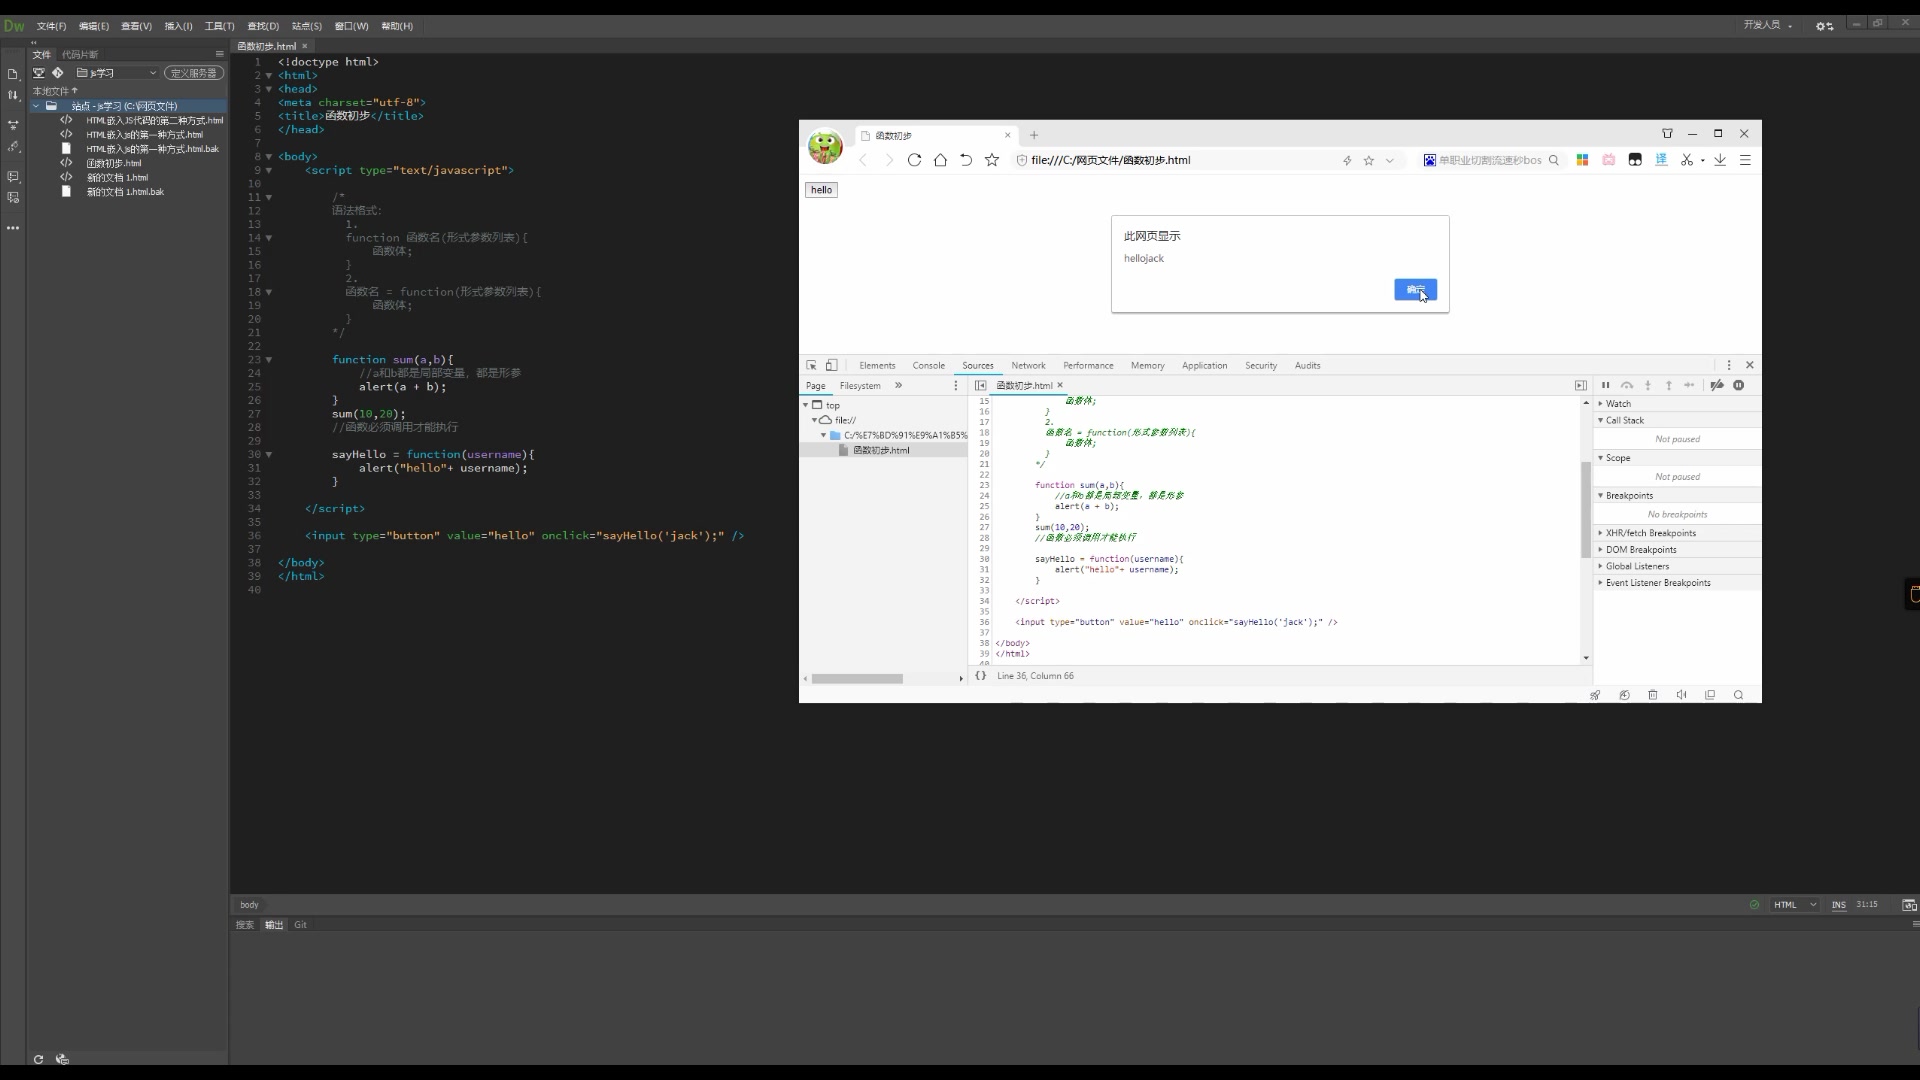Screen dimensions: 1920x1080
Task: Click the inspect element picker icon
Action: (x=811, y=365)
